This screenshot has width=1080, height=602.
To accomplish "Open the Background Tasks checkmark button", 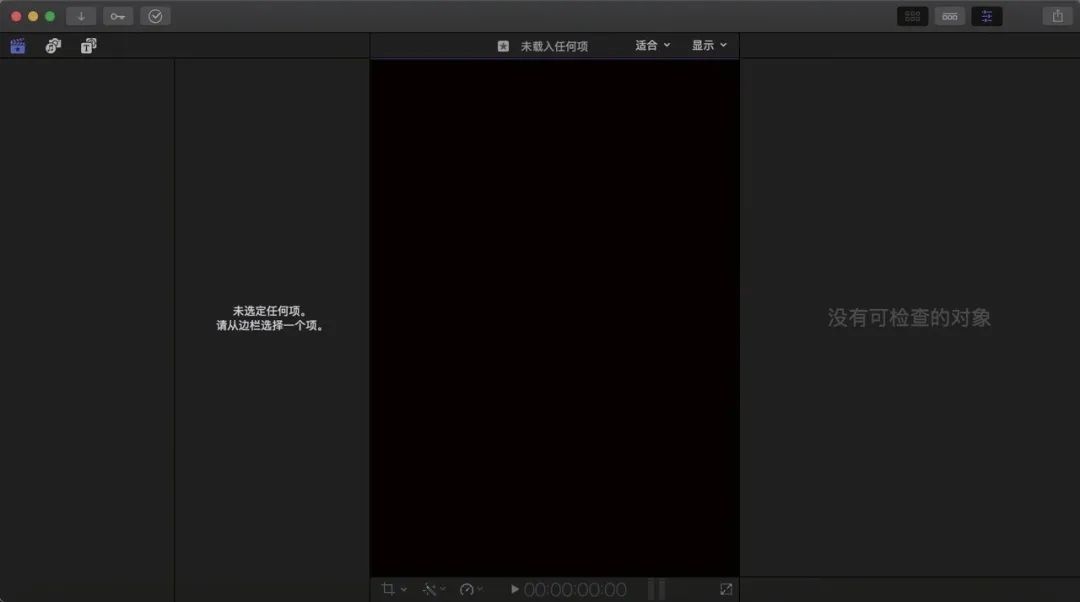I will (x=155, y=16).
